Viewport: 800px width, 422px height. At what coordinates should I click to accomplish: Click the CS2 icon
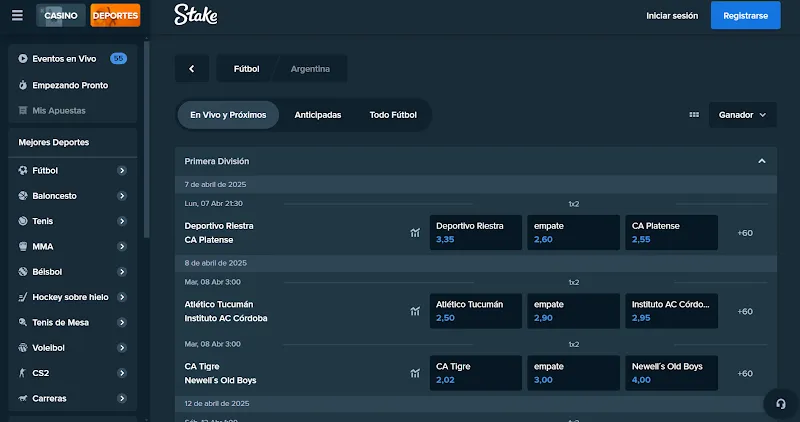pyautogui.click(x=22, y=373)
